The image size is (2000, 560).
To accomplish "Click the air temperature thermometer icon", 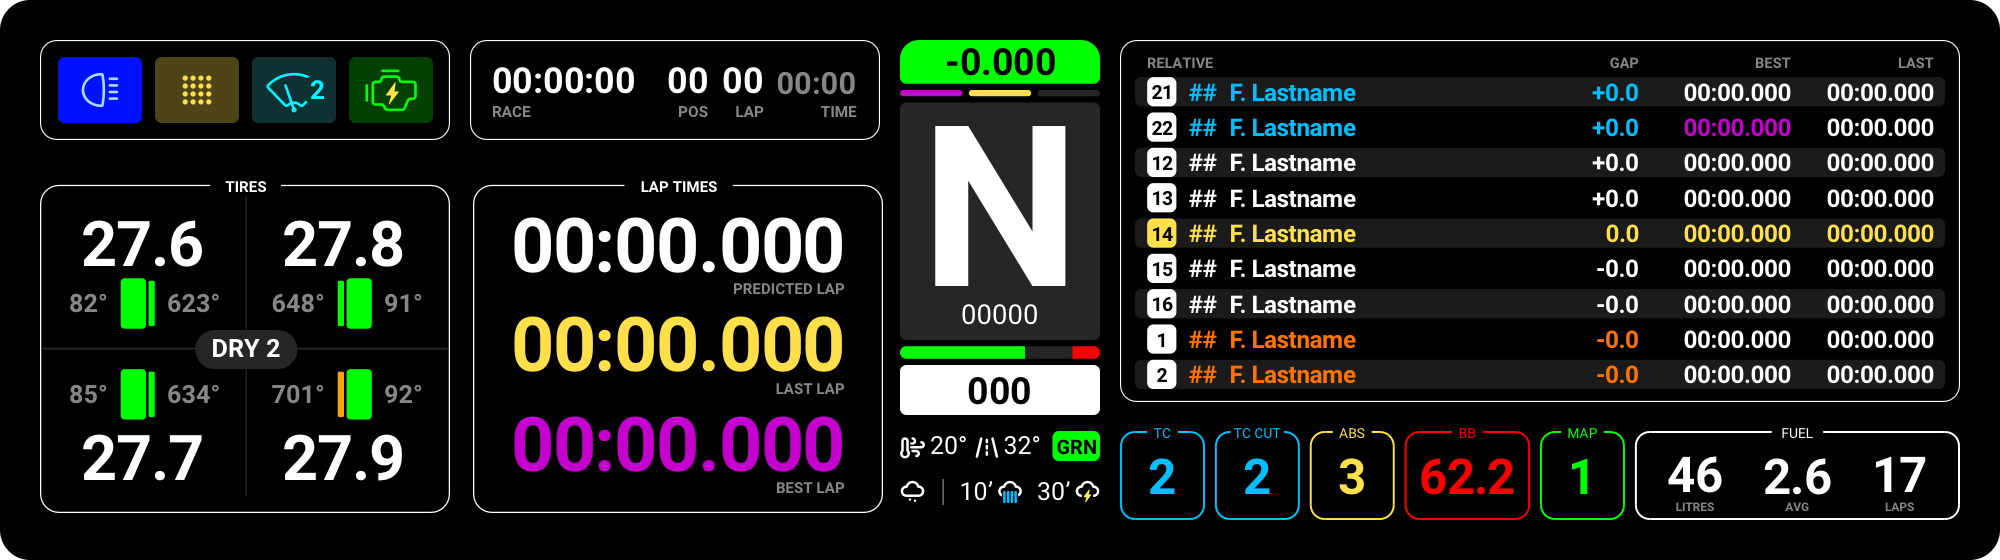I will [911, 447].
